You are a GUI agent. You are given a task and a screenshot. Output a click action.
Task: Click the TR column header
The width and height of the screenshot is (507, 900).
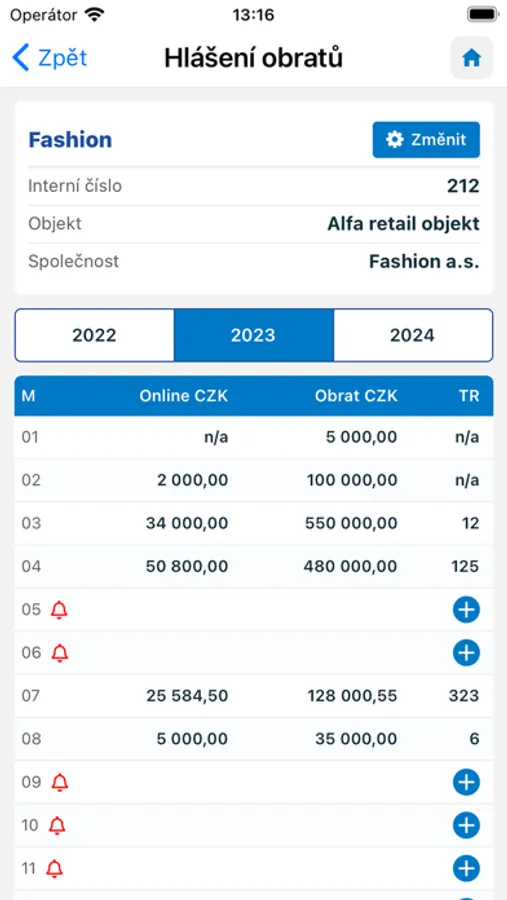(x=470, y=396)
